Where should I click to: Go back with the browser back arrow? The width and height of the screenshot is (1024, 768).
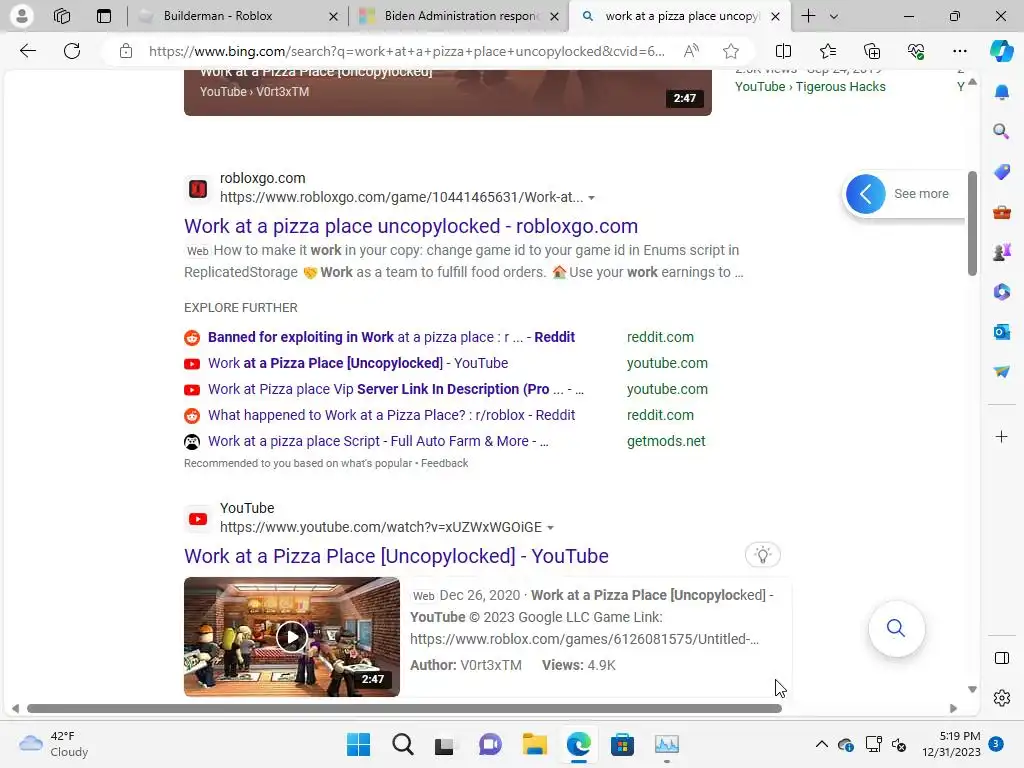[x=27, y=51]
